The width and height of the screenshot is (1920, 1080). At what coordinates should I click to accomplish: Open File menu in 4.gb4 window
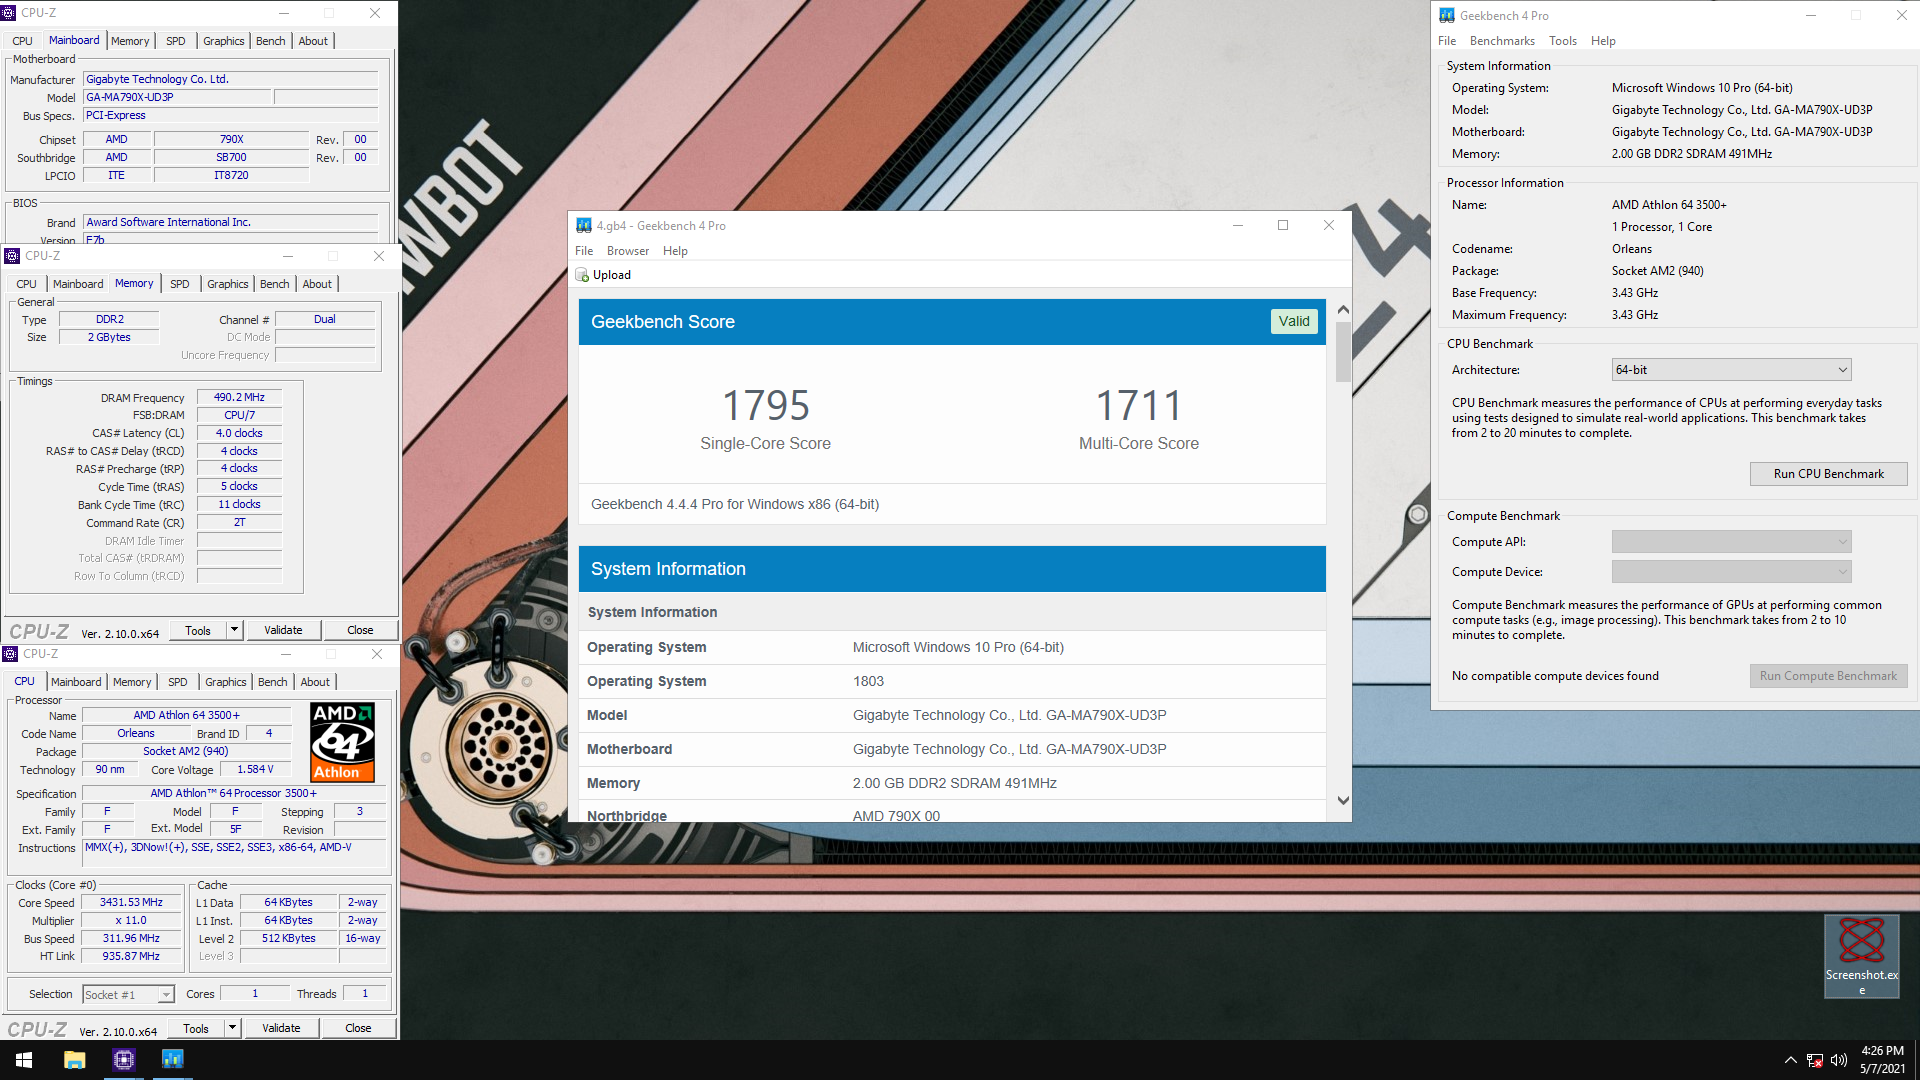click(584, 251)
